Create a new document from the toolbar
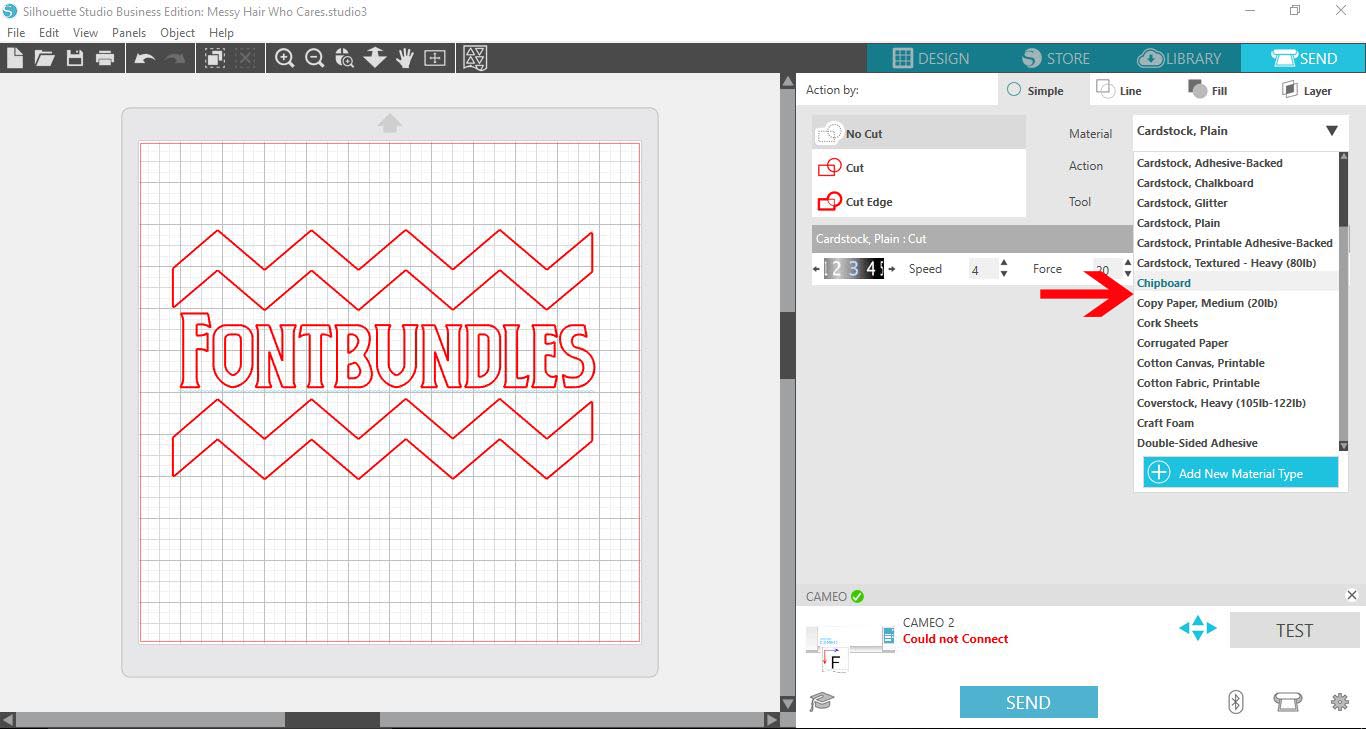 15,58
